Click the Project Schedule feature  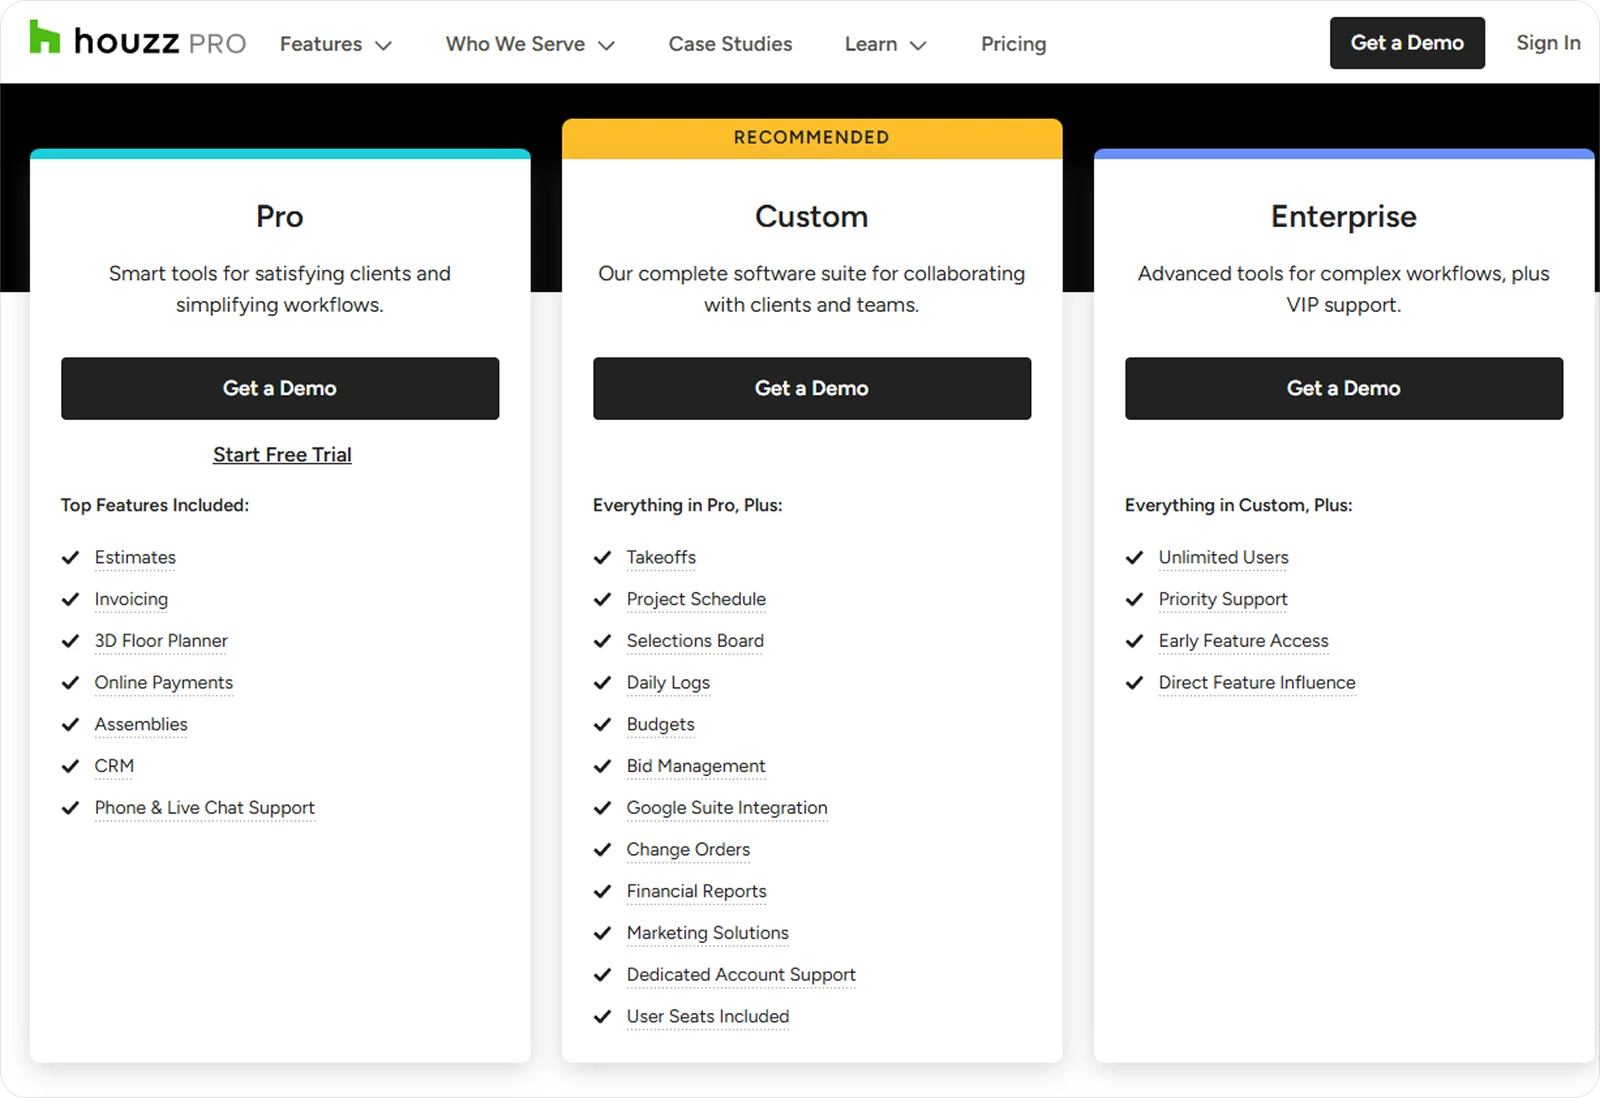pyautogui.click(x=696, y=599)
